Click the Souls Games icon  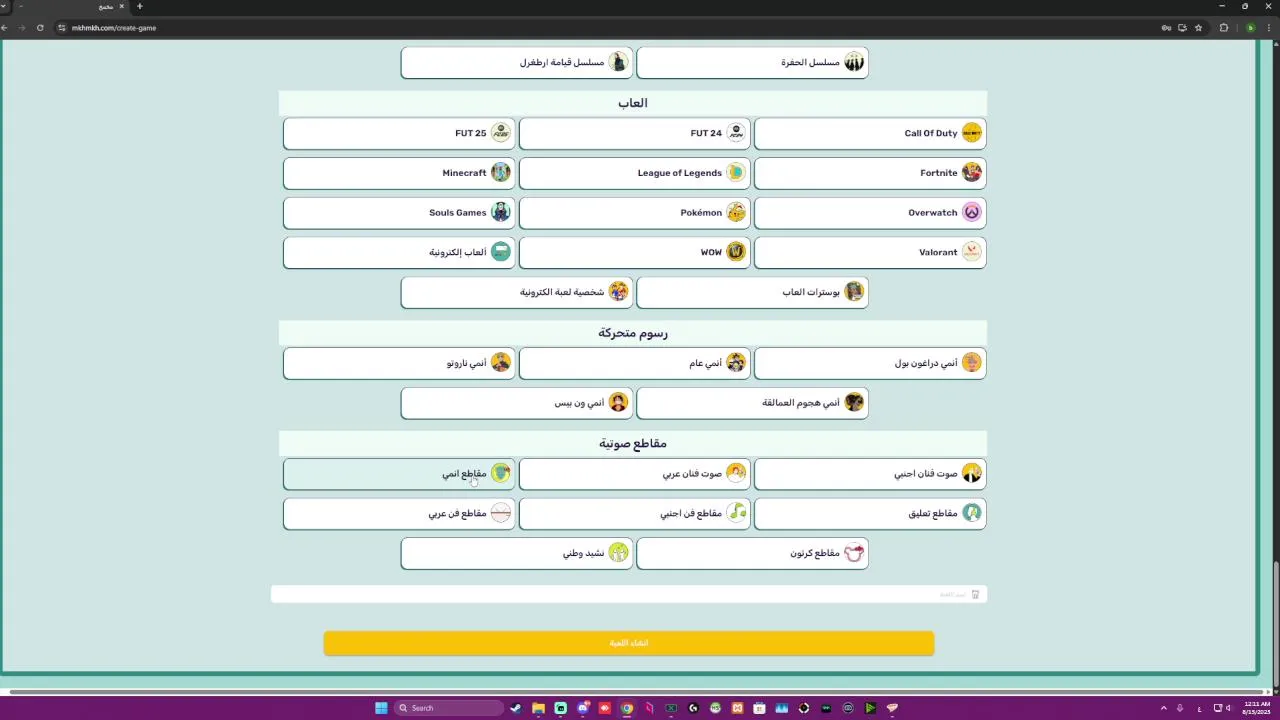point(501,212)
